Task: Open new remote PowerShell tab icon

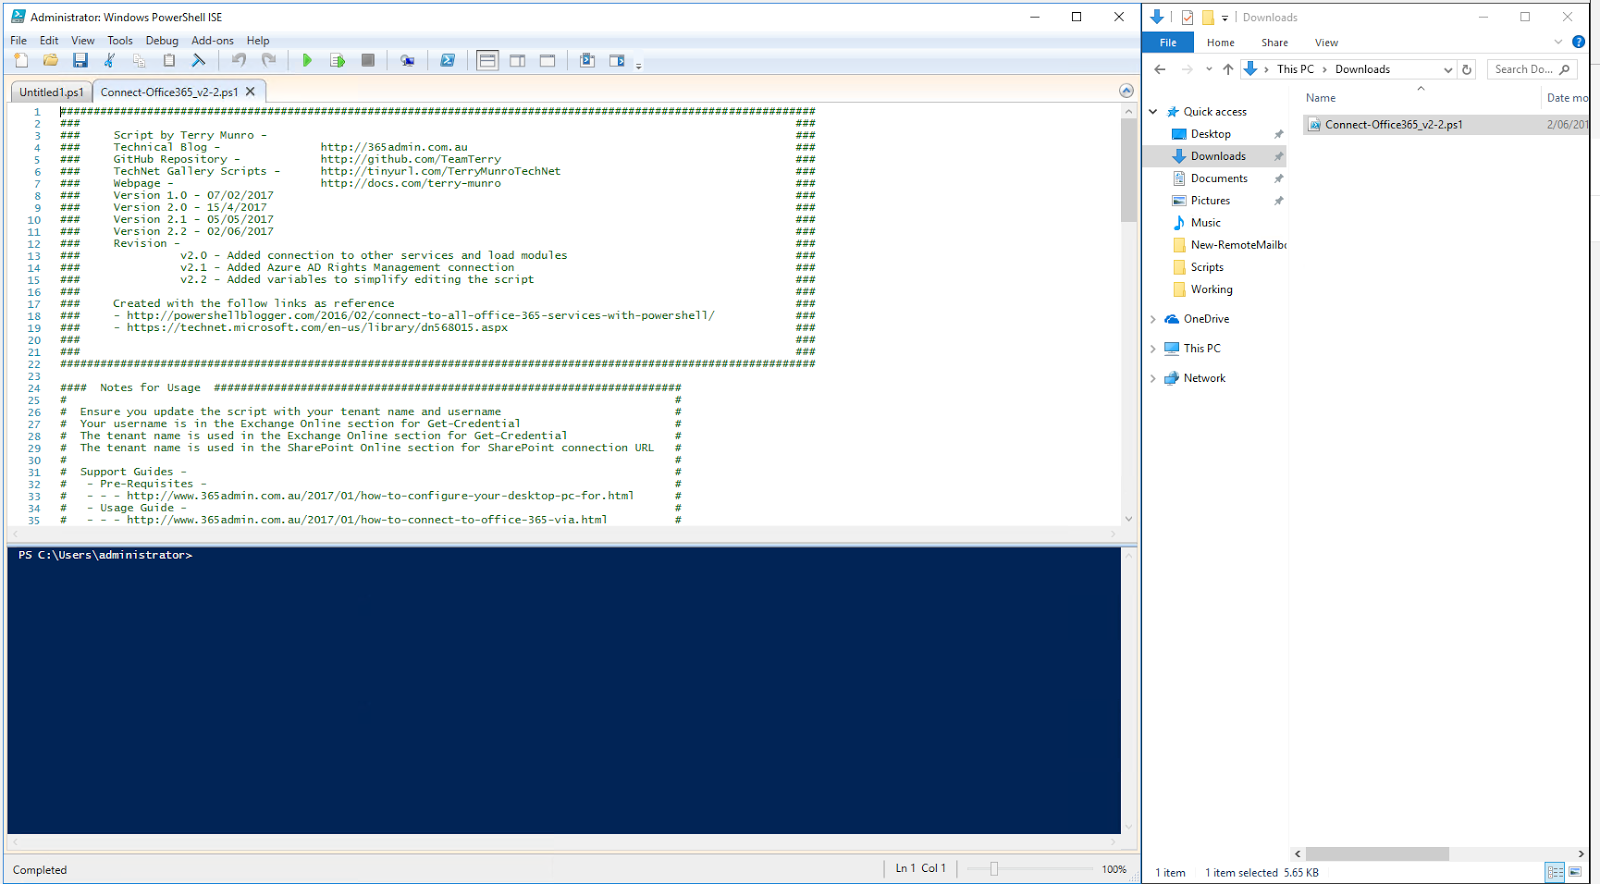Action: 407,61
